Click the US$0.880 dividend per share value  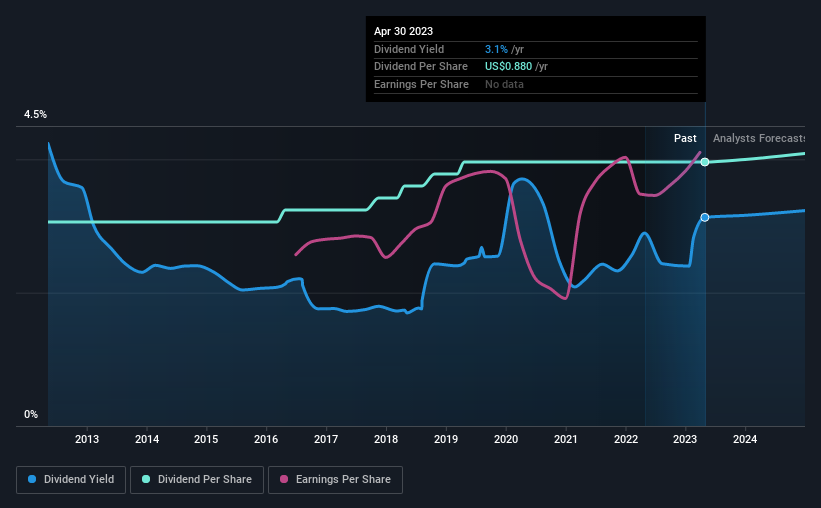tap(508, 67)
